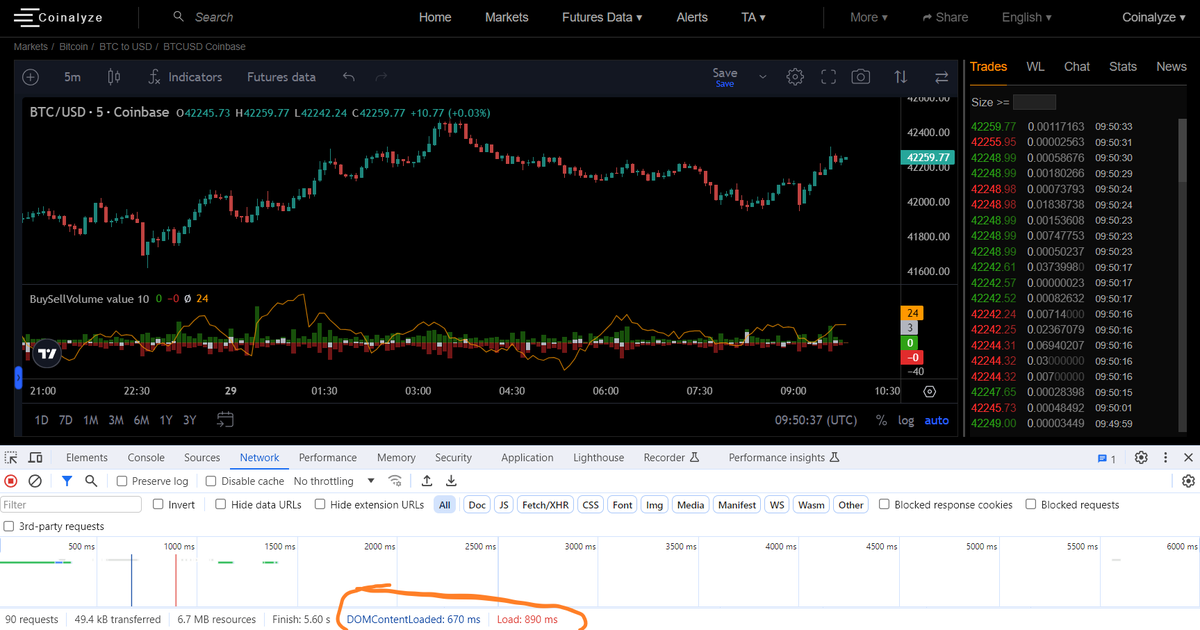Toggle the network filter funnel icon

[67, 481]
